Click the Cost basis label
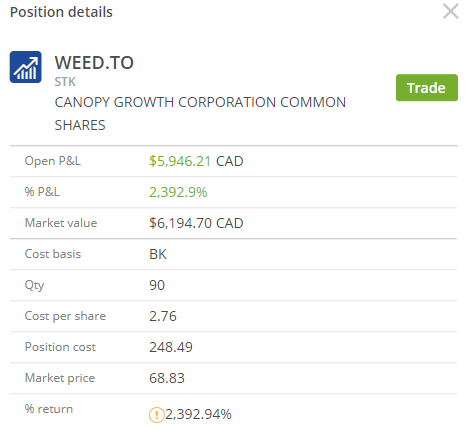The width and height of the screenshot is (470, 429). coord(53,254)
